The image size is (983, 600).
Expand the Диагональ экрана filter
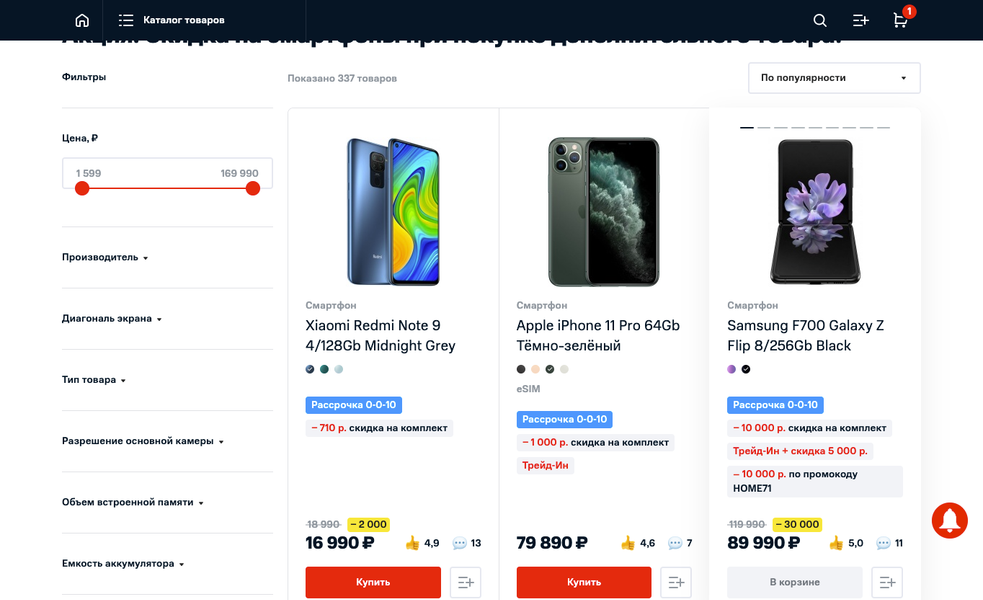click(x=112, y=319)
